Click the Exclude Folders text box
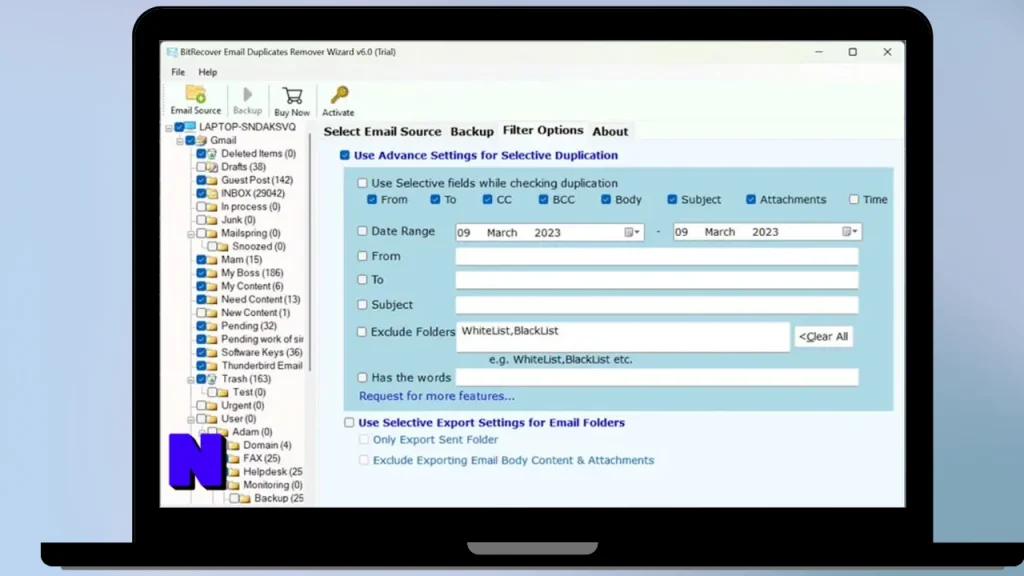Screen dimensions: 1024x576 [622, 337]
